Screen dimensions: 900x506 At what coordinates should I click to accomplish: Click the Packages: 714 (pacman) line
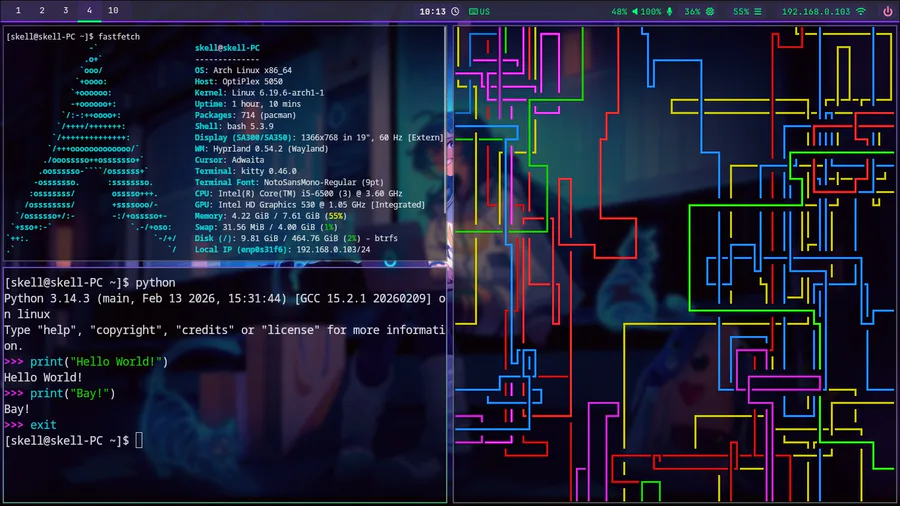246,115
